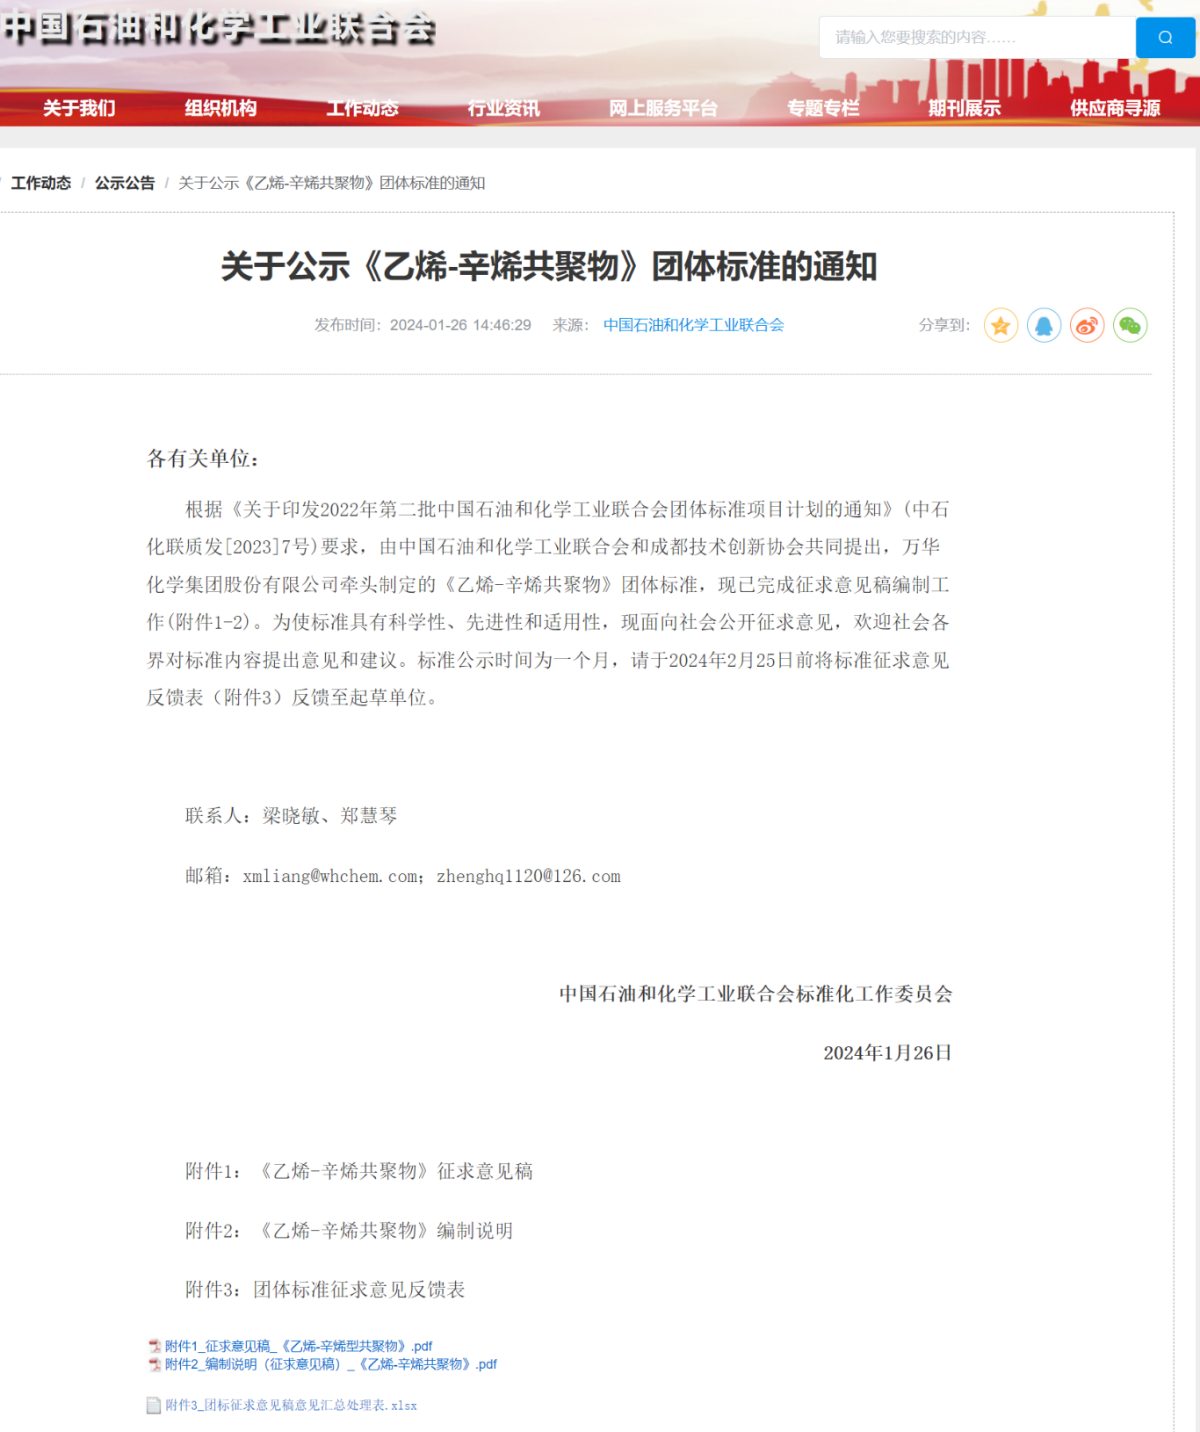
Task: Open the 行业资讯 menu
Action: point(503,108)
